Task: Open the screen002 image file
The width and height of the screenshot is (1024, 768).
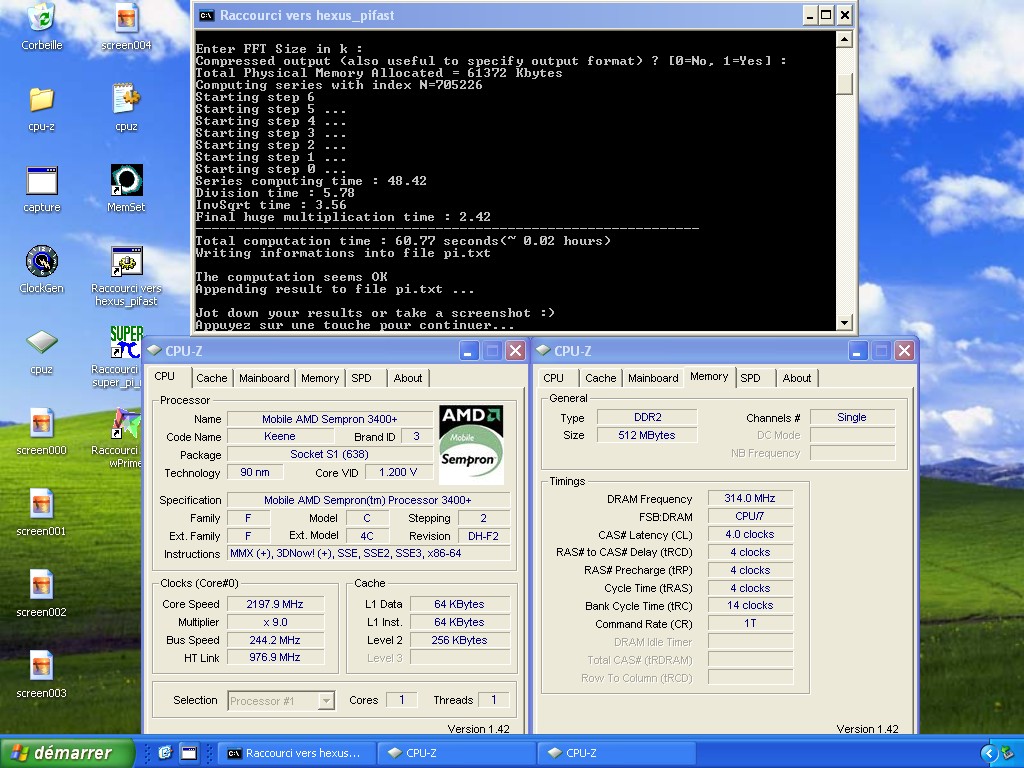Action: 41,585
